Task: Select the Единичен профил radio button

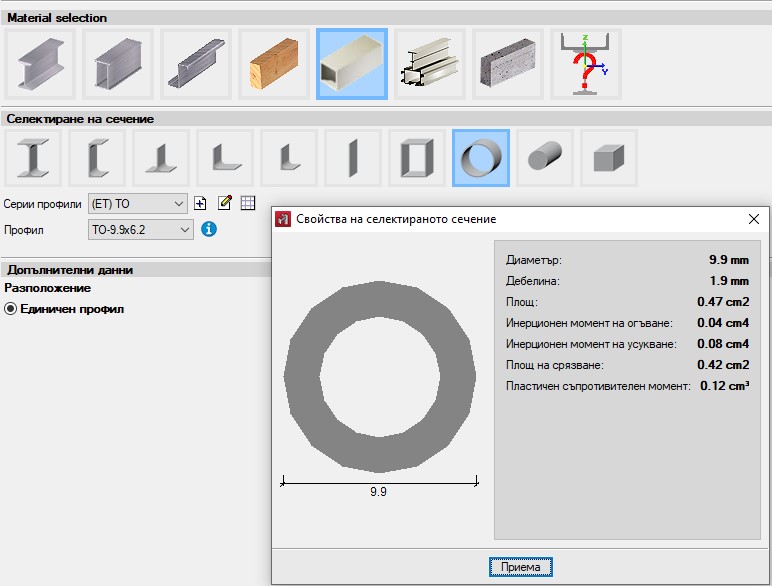Action: 10,309
